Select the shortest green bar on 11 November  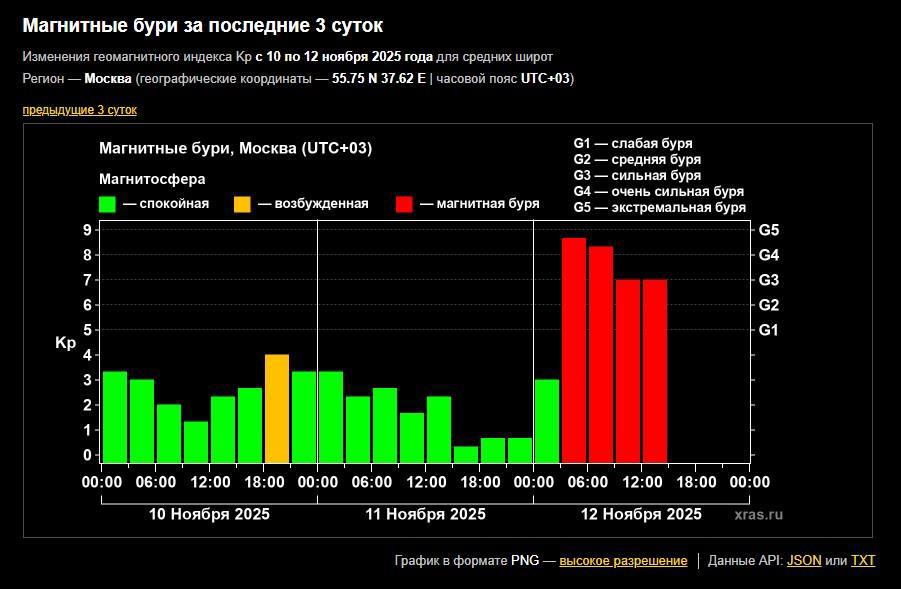(x=466, y=454)
